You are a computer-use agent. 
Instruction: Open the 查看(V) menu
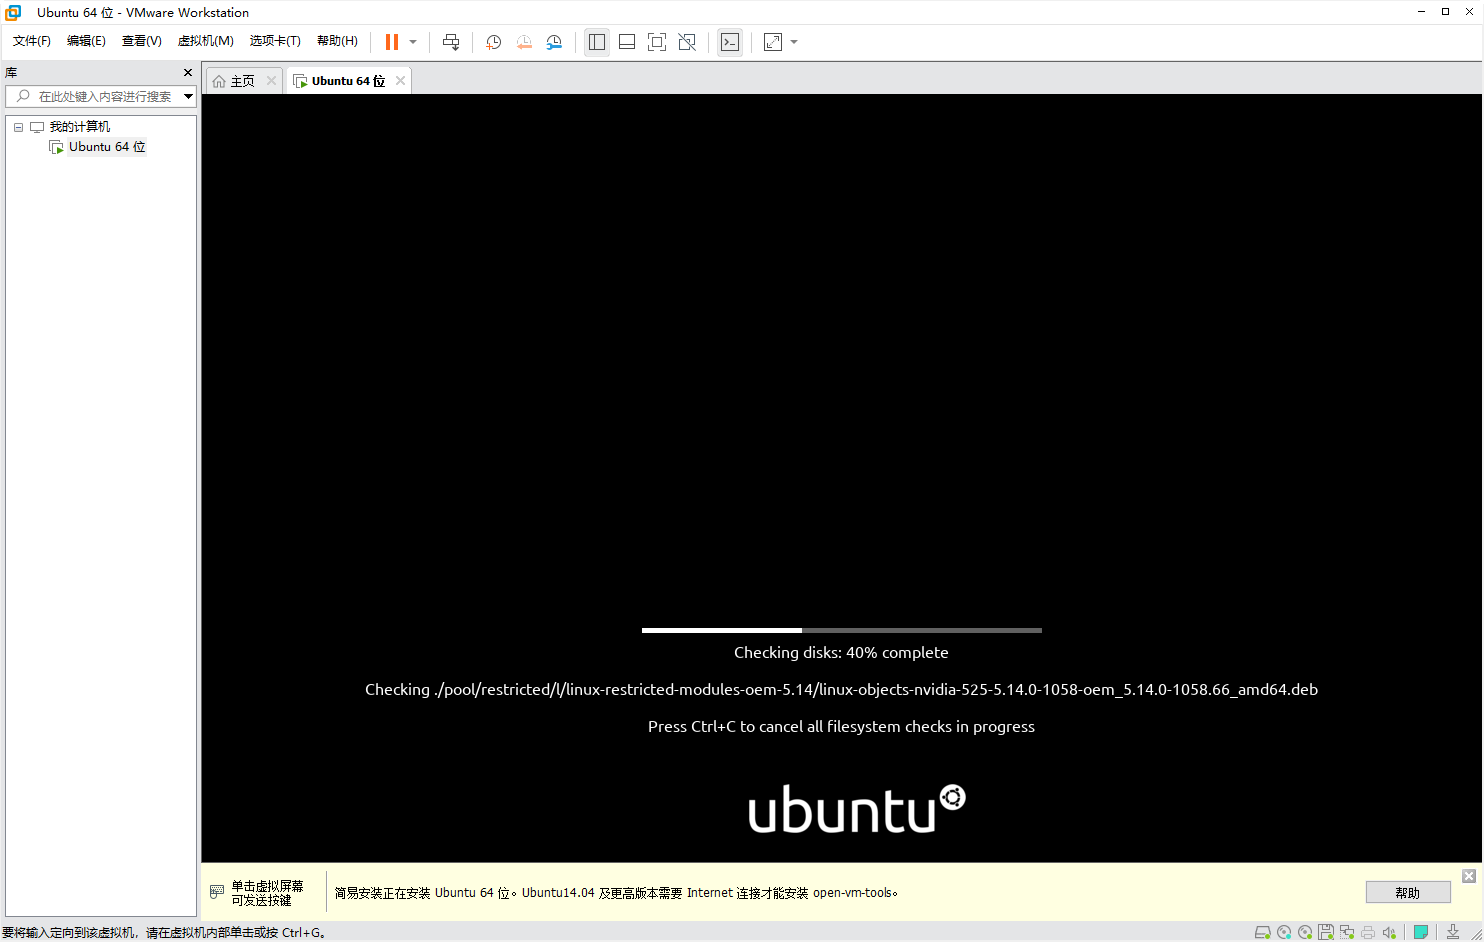(141, 41)
